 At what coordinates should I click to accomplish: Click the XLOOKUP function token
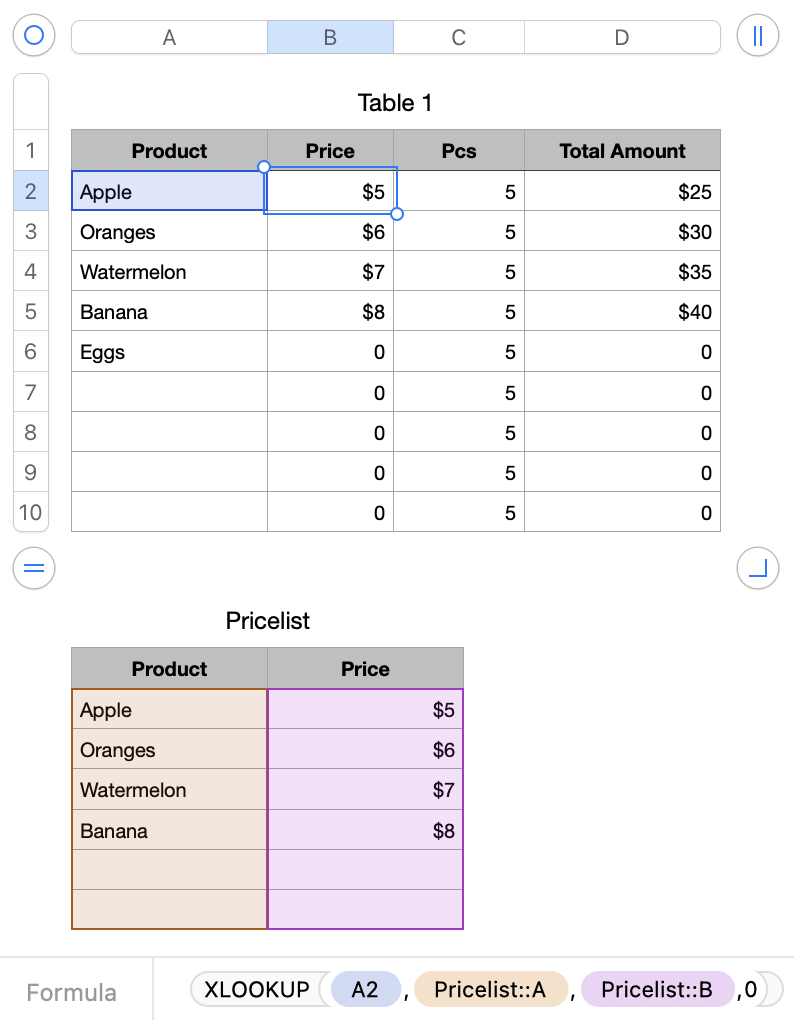pyautogui.click(x=257, y=990)
